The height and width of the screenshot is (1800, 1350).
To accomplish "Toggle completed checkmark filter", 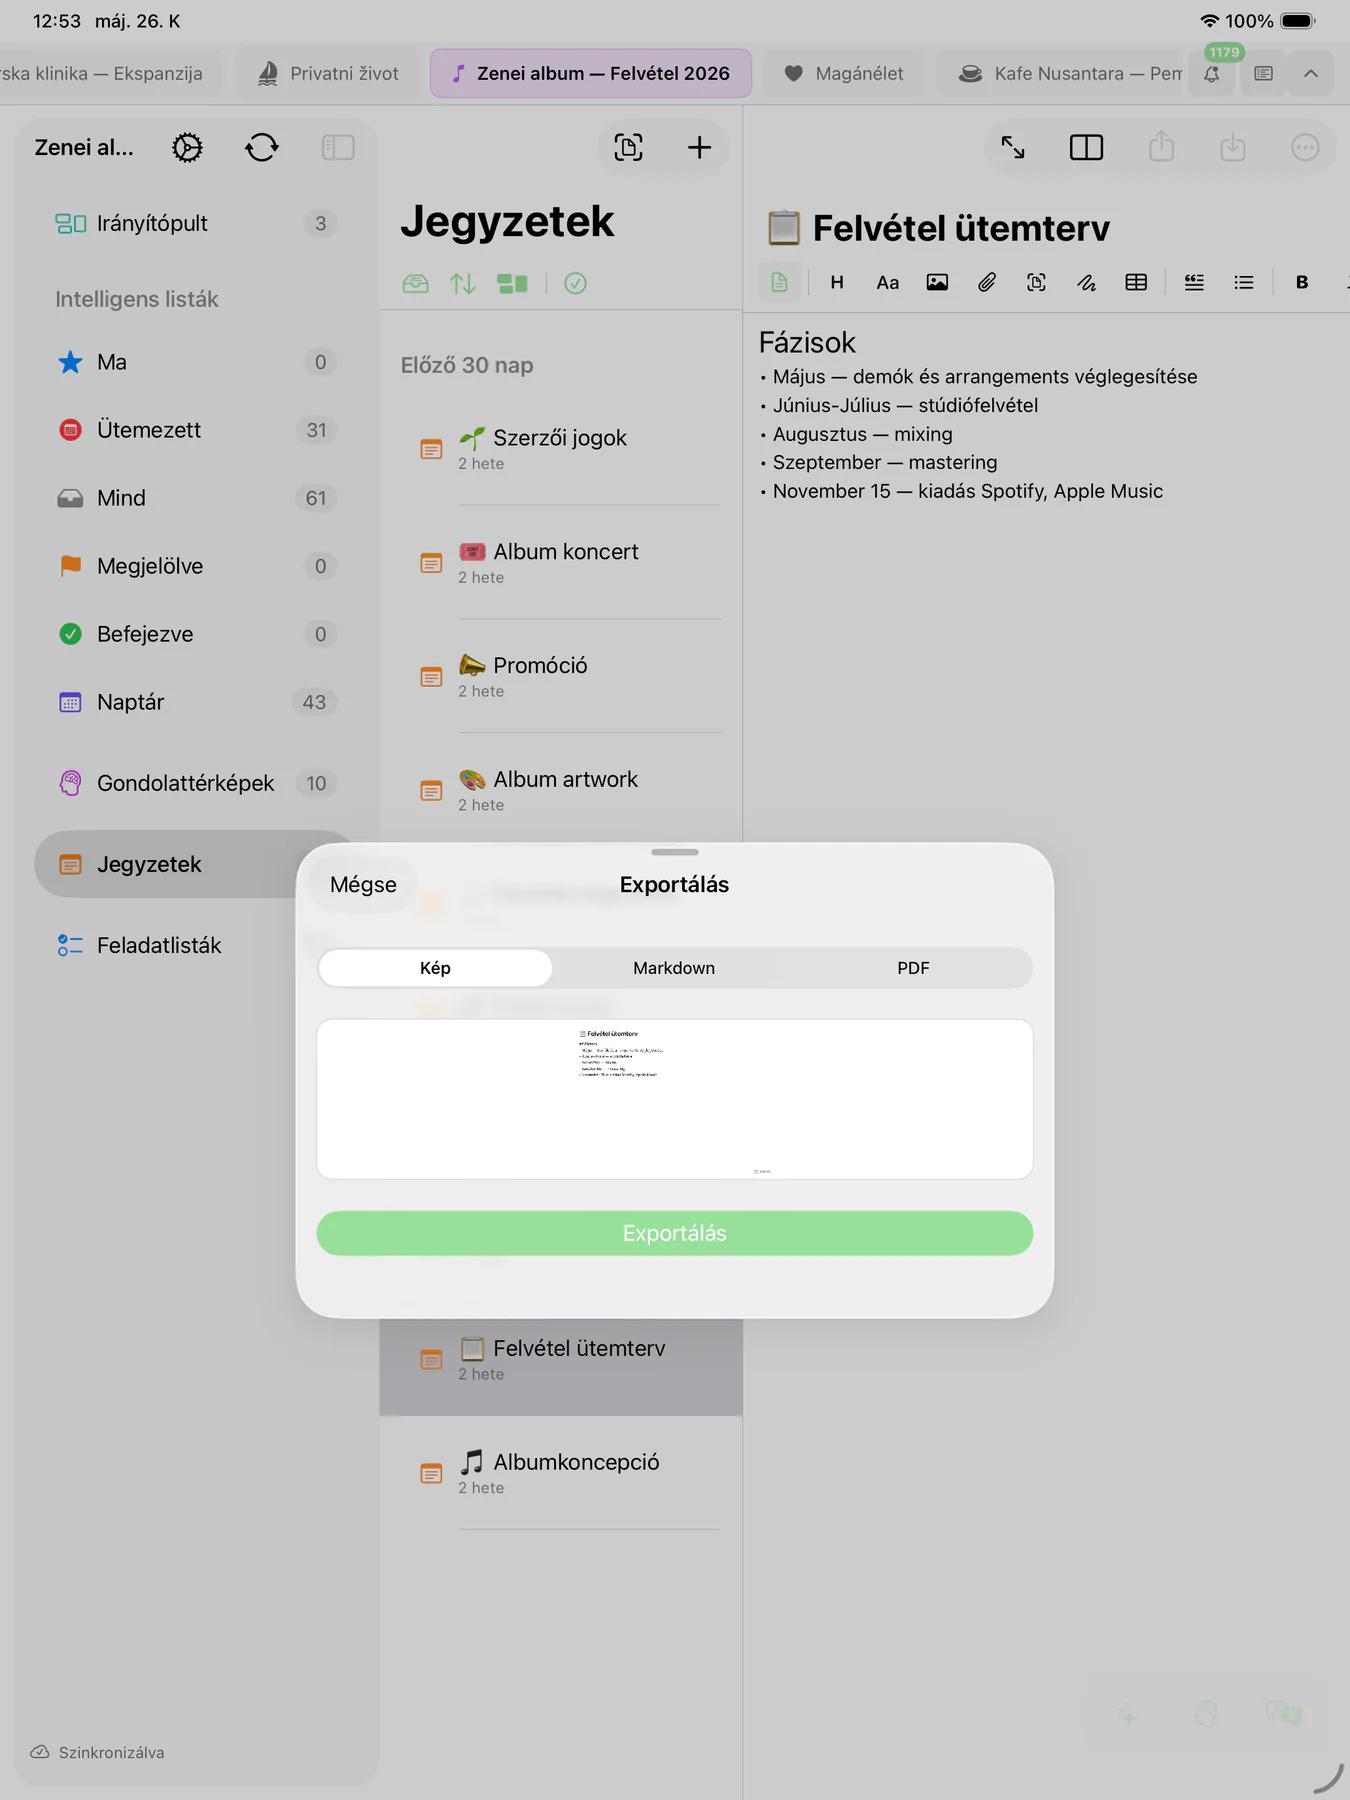I will pos(575,284).
